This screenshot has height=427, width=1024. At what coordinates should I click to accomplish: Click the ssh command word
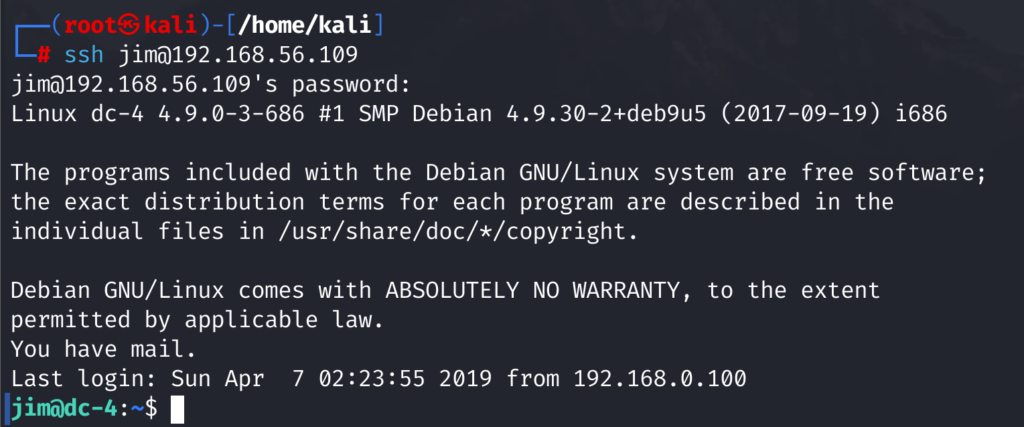point(84,55)
